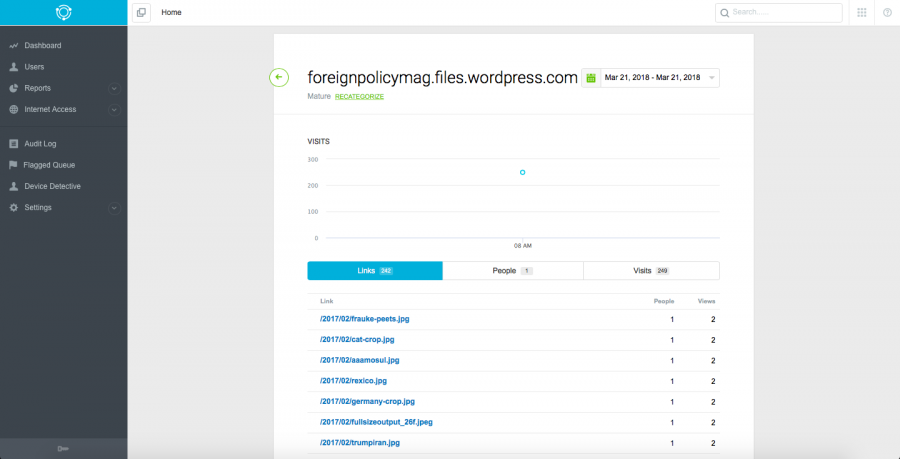Click in the Search field
The width and height of the screenshot is (900, 459).
pos(778,13)
